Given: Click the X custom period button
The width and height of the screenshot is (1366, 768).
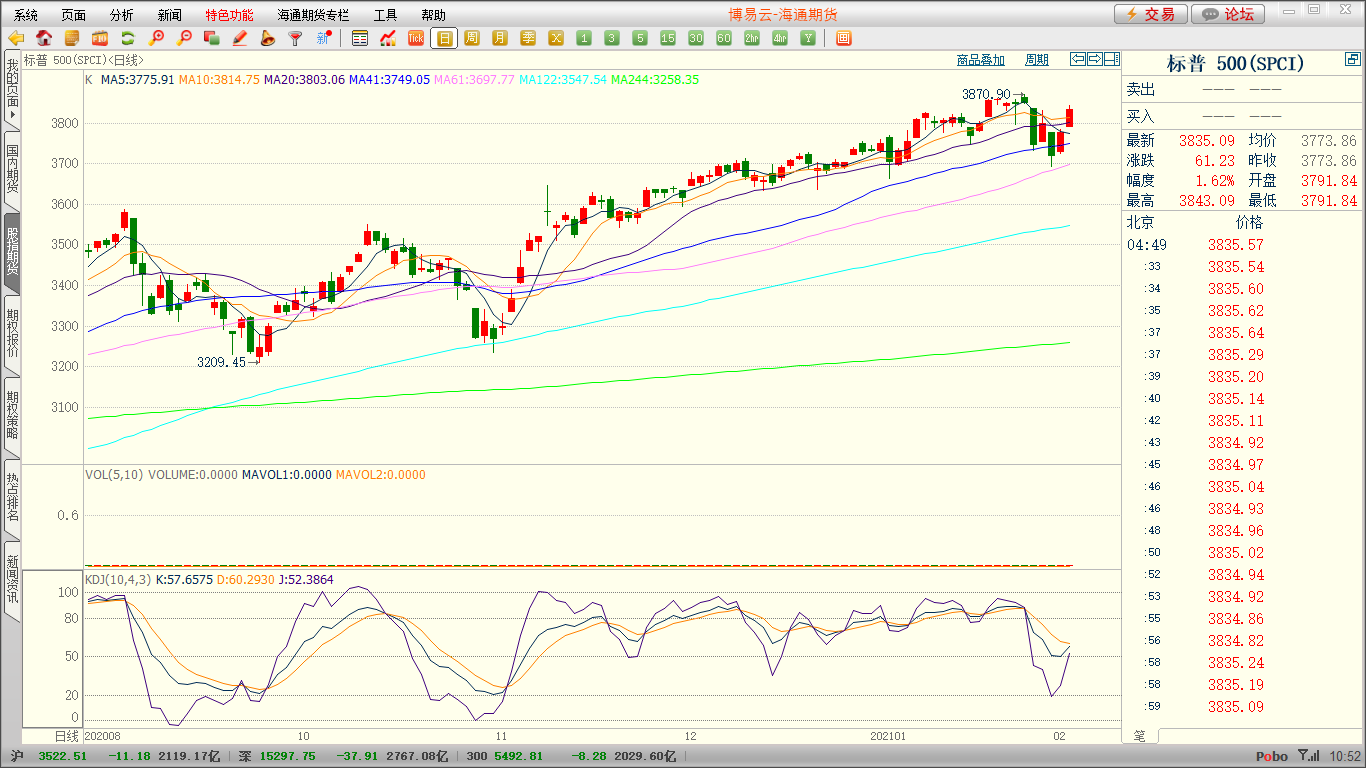Looking at the screenshot, I should (556, 38).
